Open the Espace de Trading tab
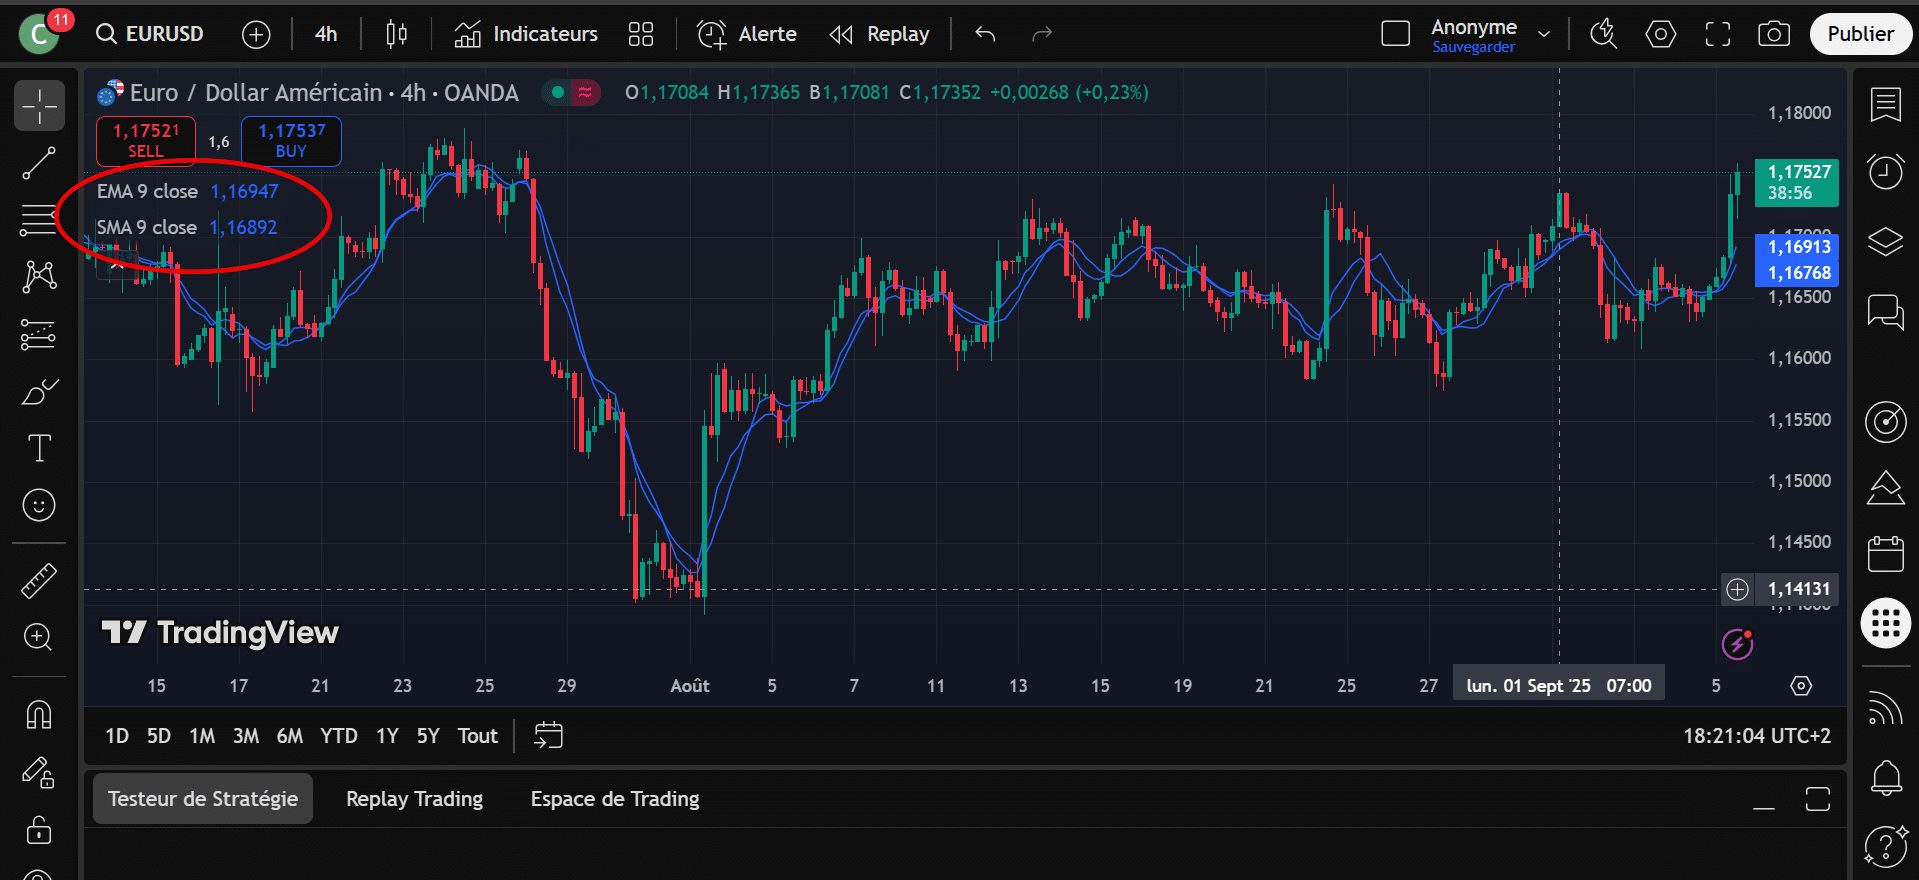 coord(614,799)
